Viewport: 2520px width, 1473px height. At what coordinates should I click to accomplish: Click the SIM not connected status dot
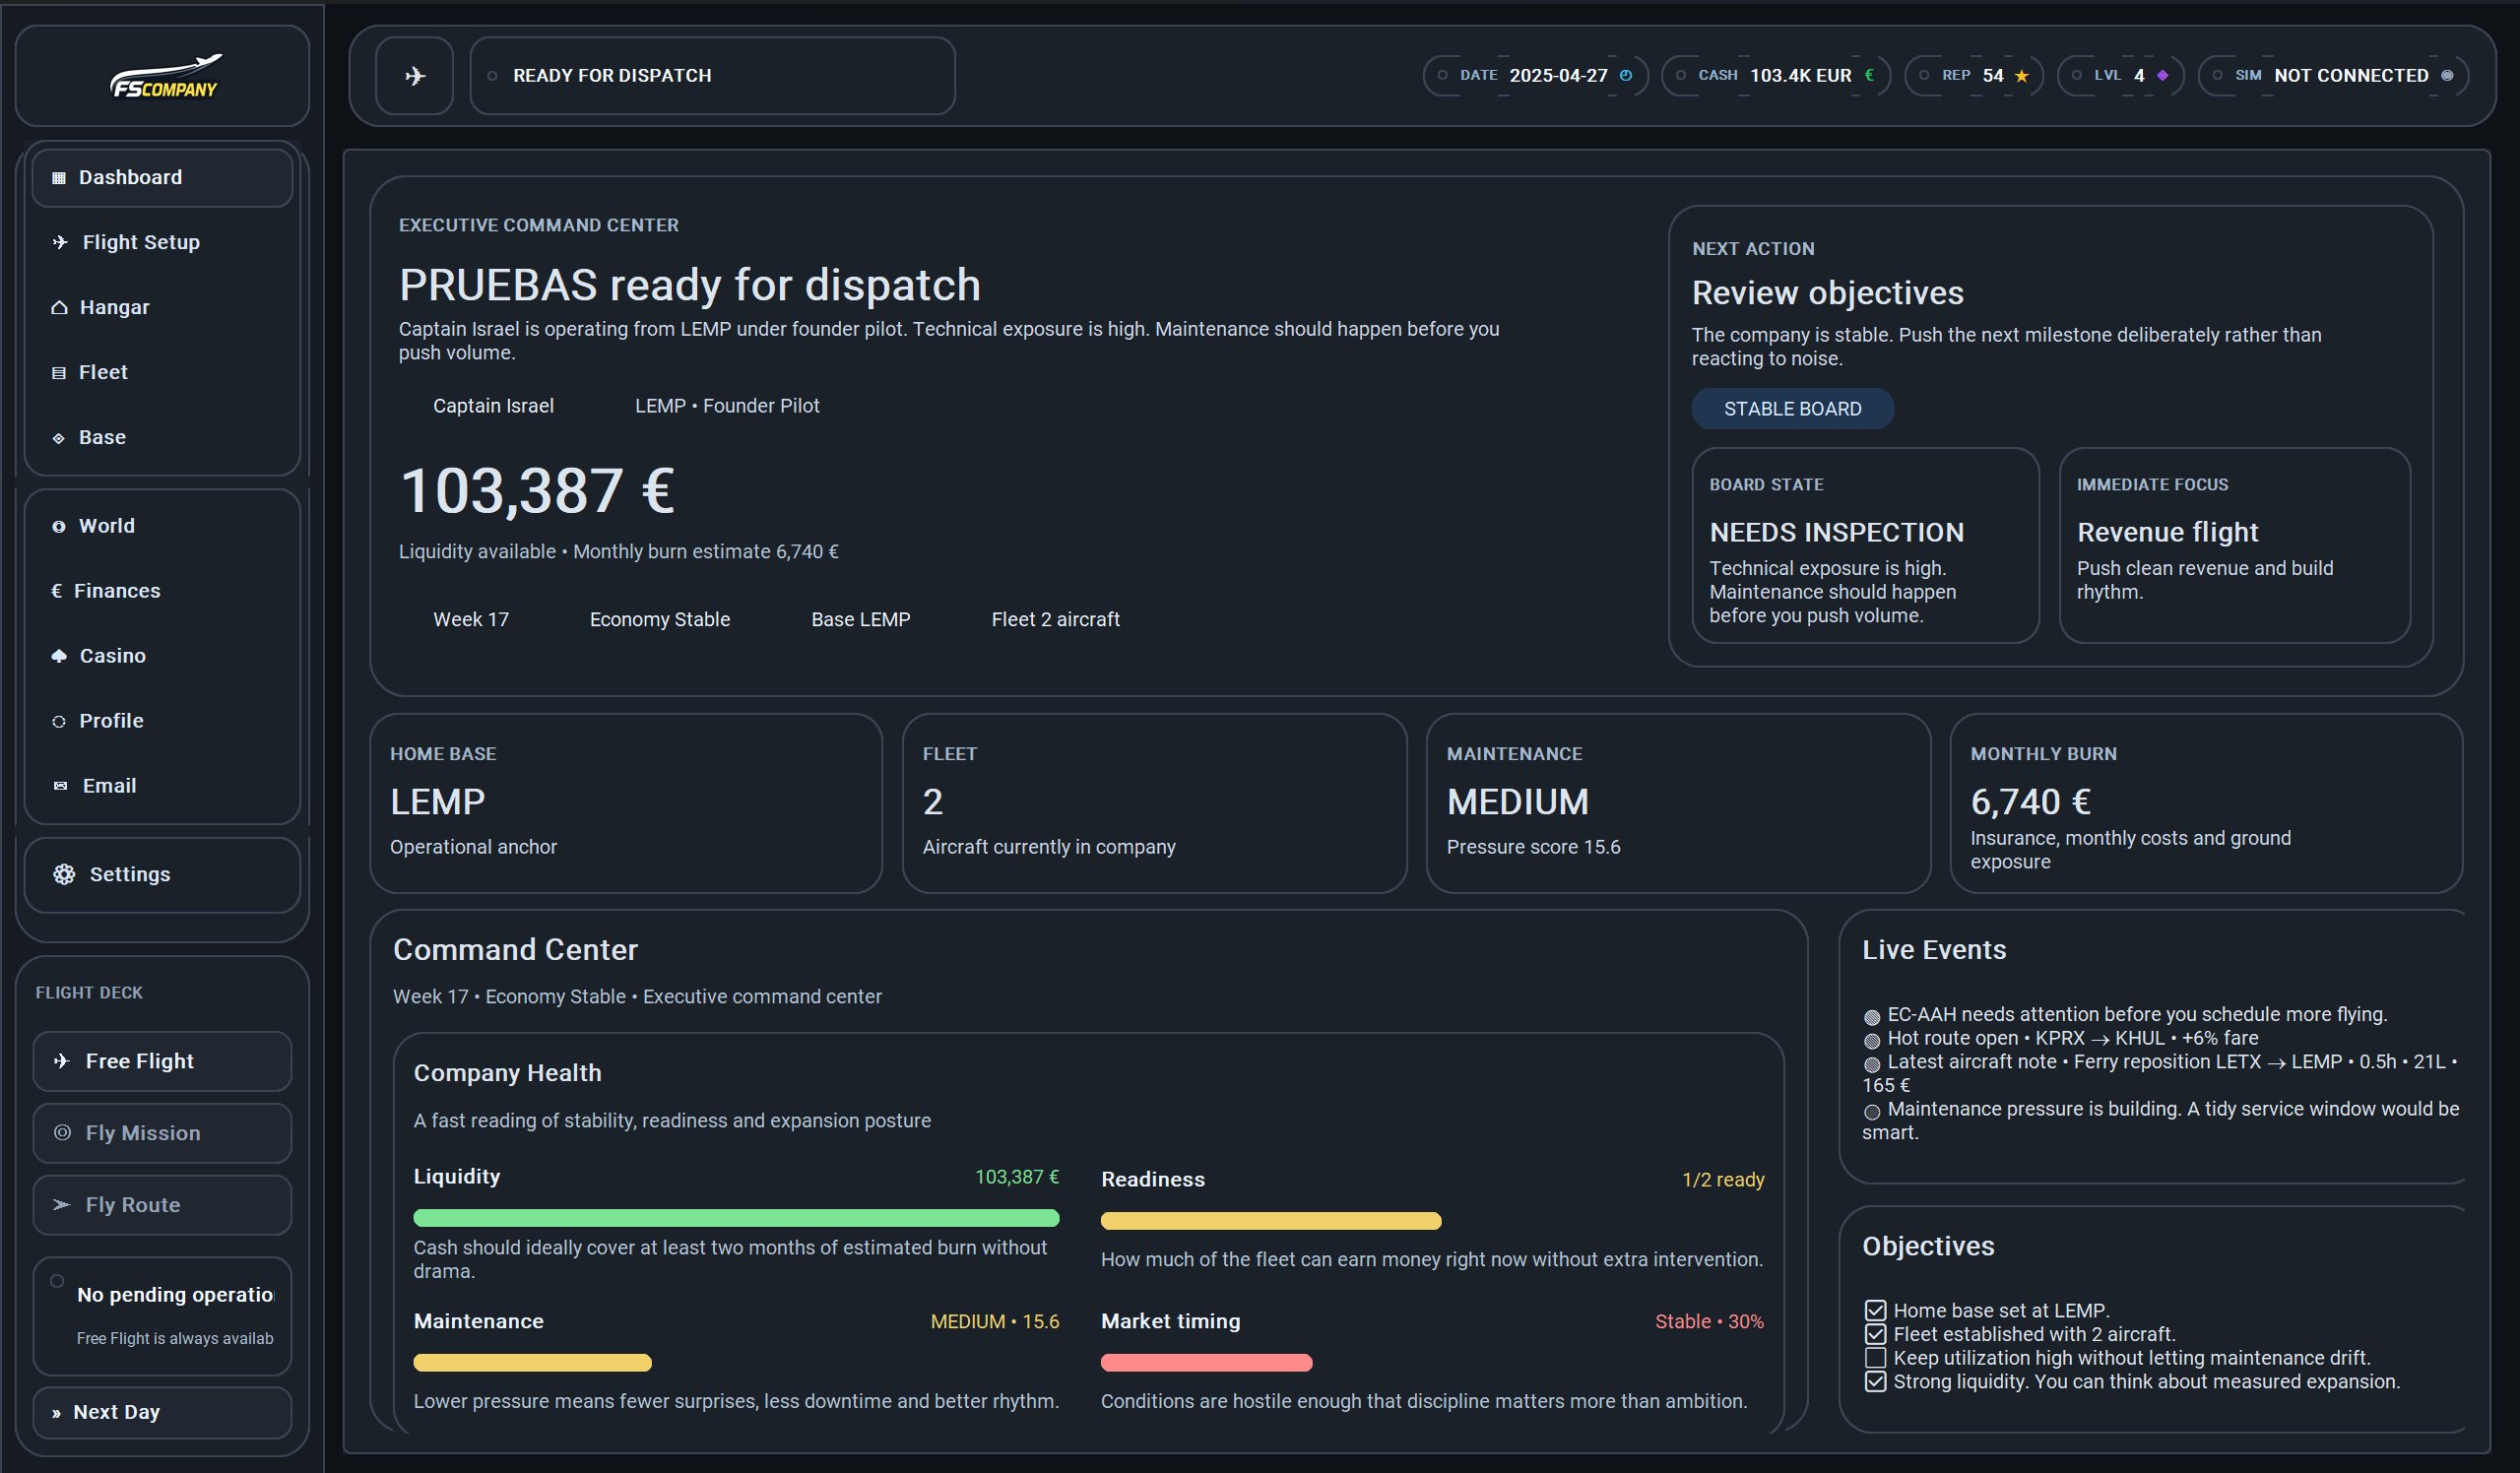2447,76
